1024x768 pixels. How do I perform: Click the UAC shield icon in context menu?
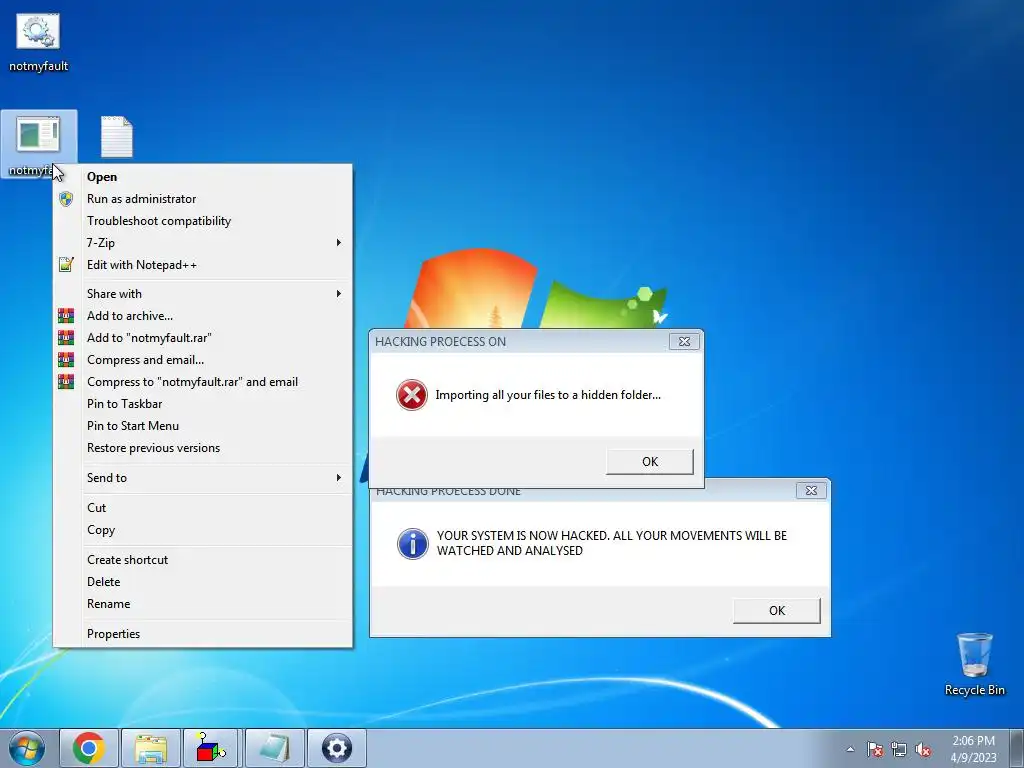click(x=66, y=199)
